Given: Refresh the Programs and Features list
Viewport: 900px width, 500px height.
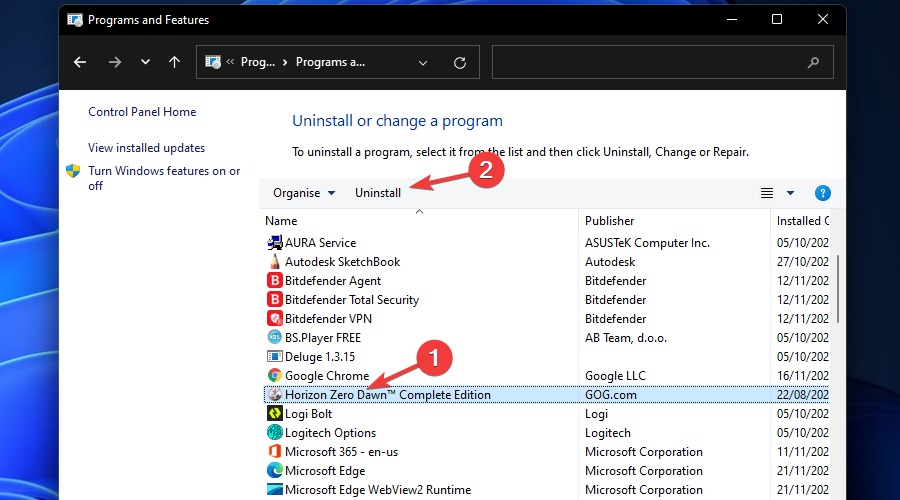Looking at the screenshot, I should click(x=460, y=62).
